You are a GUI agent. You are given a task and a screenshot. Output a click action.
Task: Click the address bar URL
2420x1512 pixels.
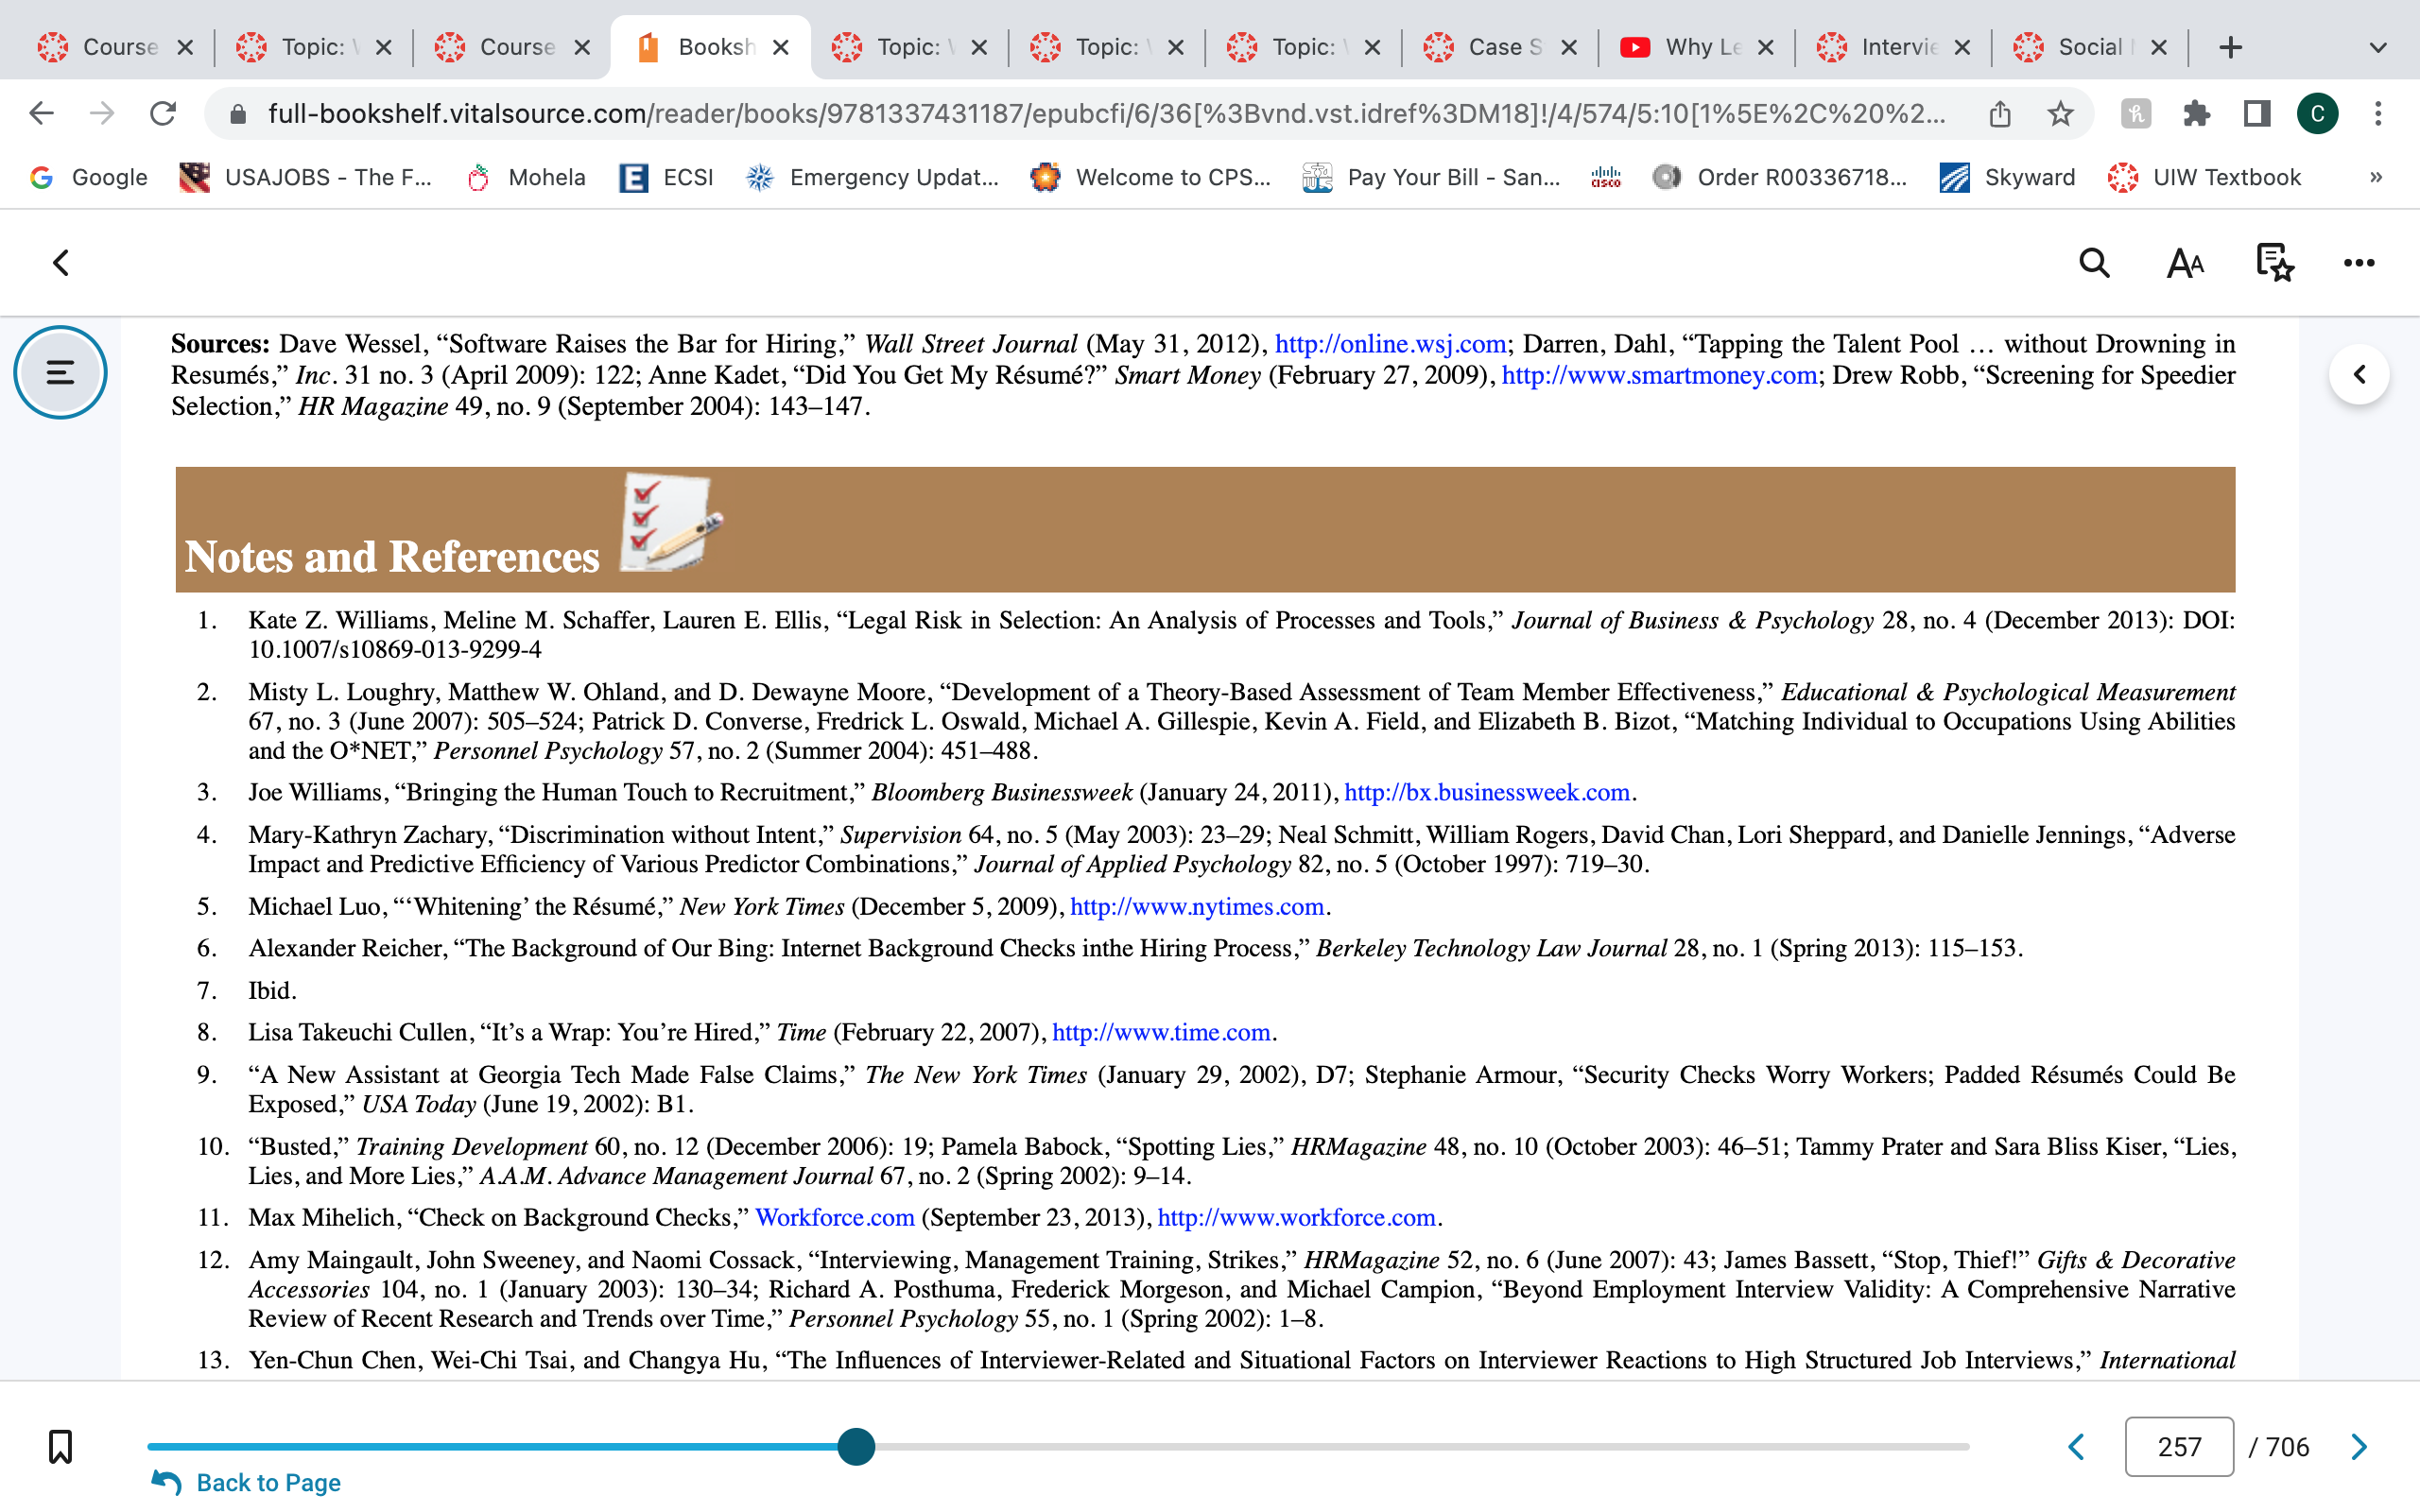pyautogui.click(x=1107, y=113)
